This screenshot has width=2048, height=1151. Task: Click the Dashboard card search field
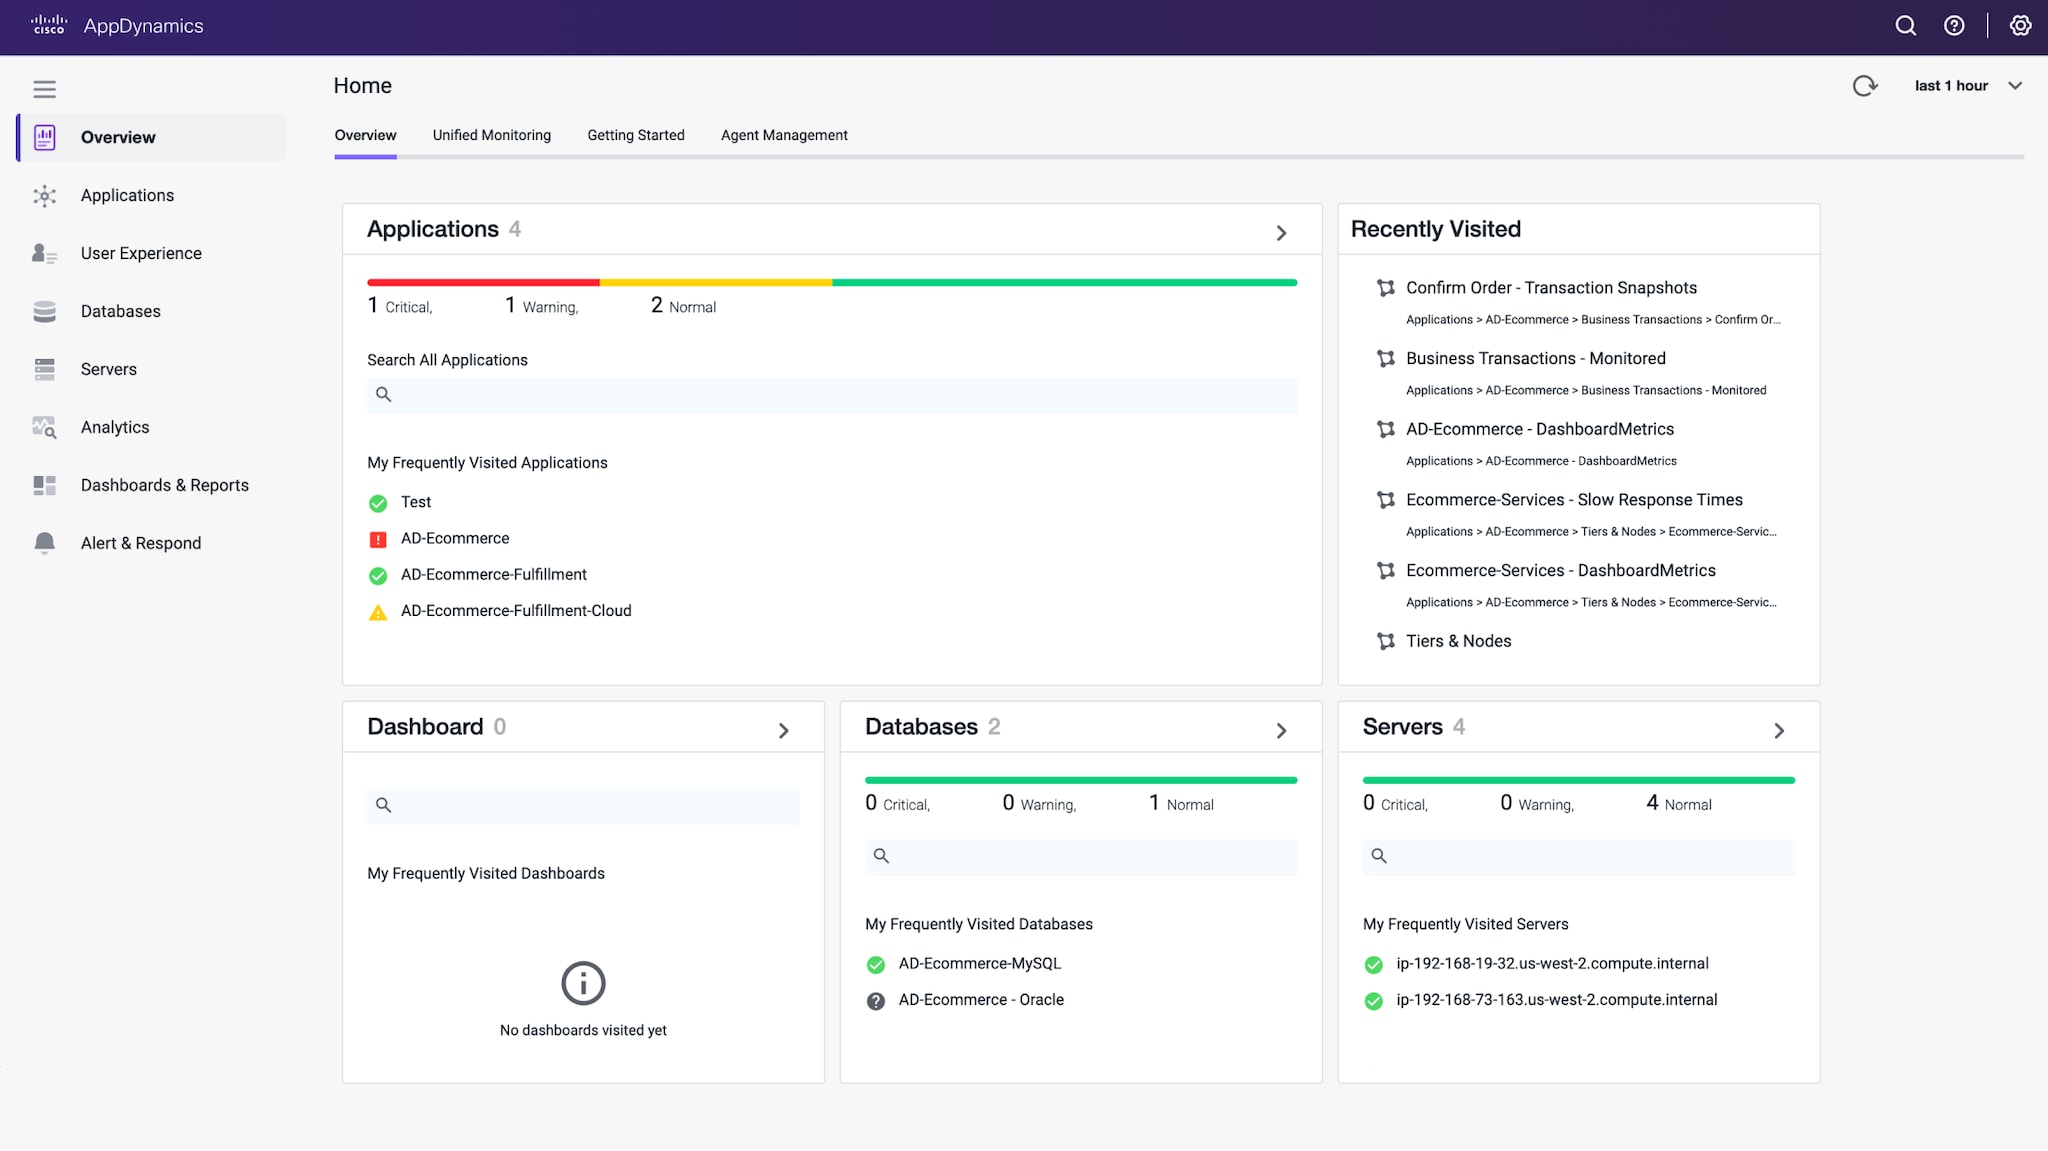583,806
